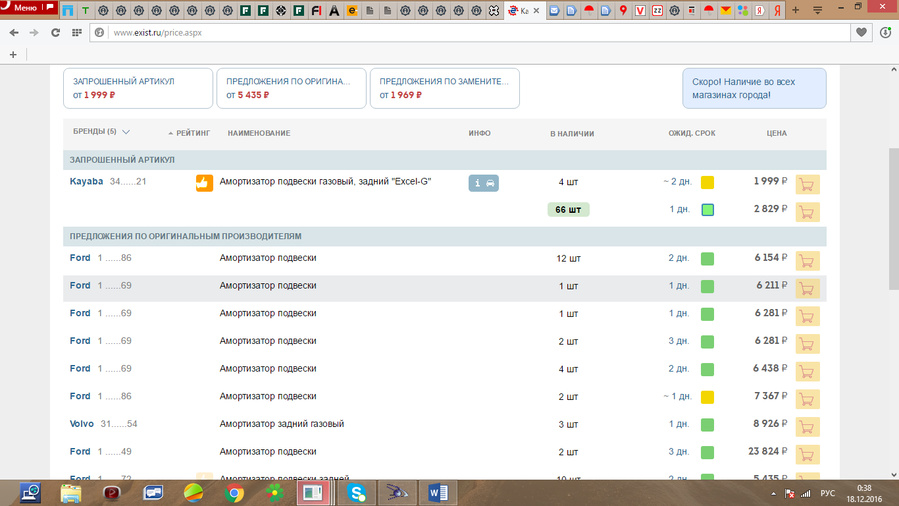
Task: Open Предложения по замените... от 1 969 ₽
Action: 445,88
